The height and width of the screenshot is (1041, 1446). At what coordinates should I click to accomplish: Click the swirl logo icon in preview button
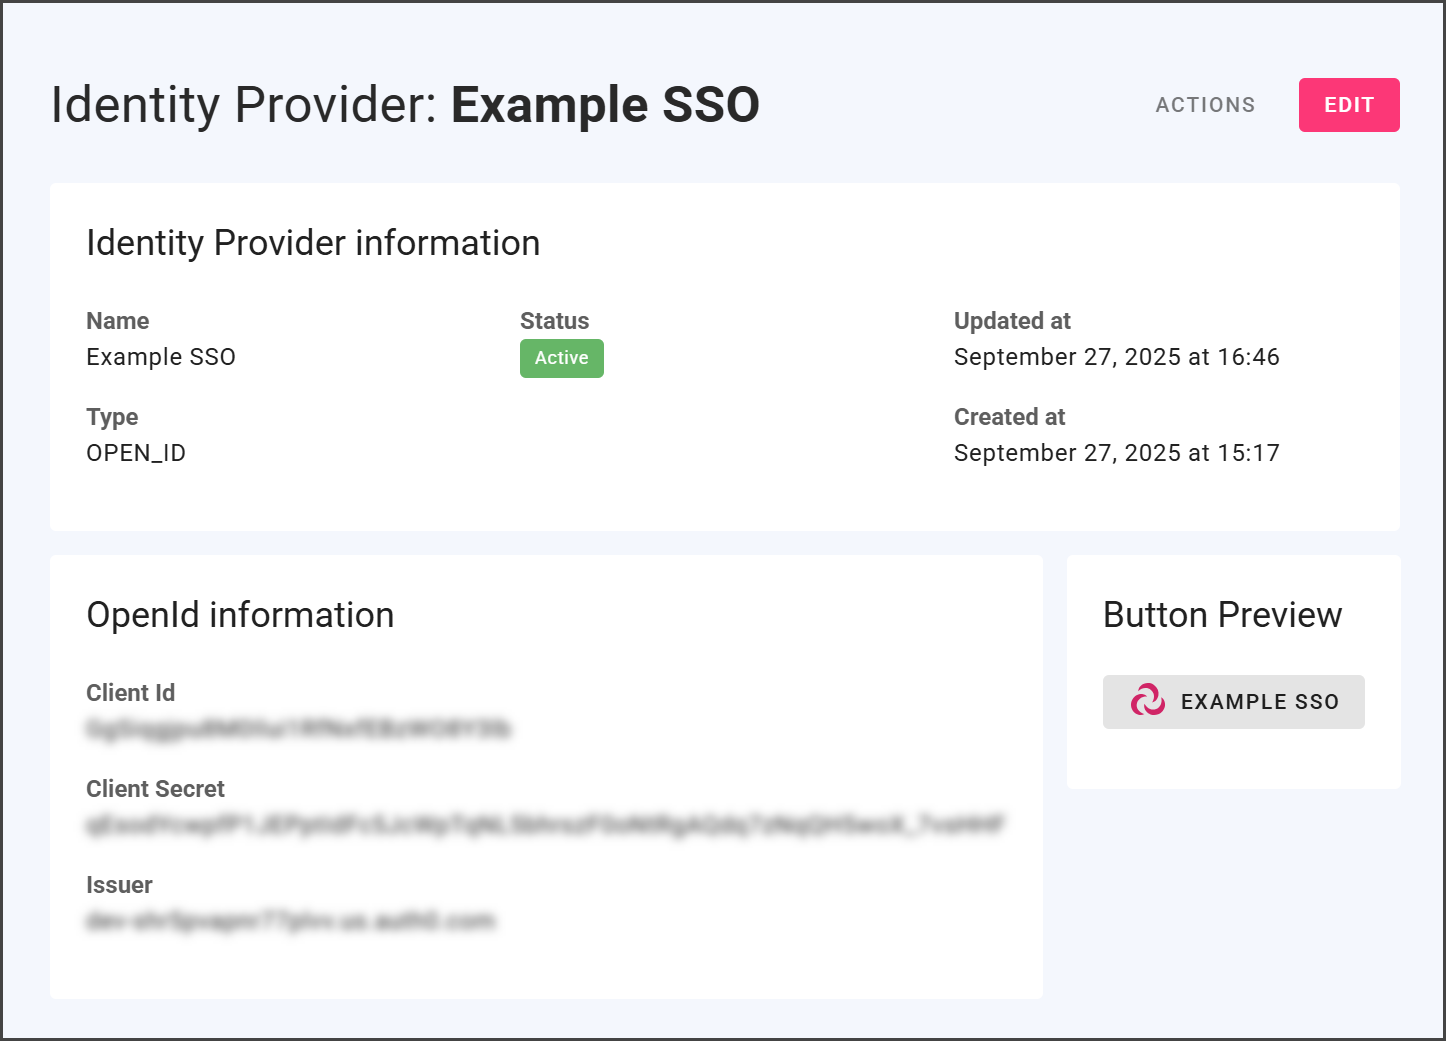point(1147,701)
